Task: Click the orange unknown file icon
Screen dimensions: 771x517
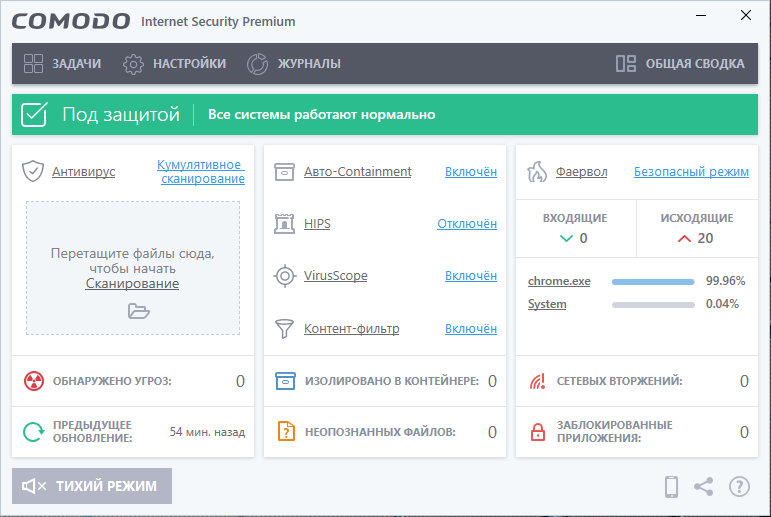Action: [x=286, y=431]
